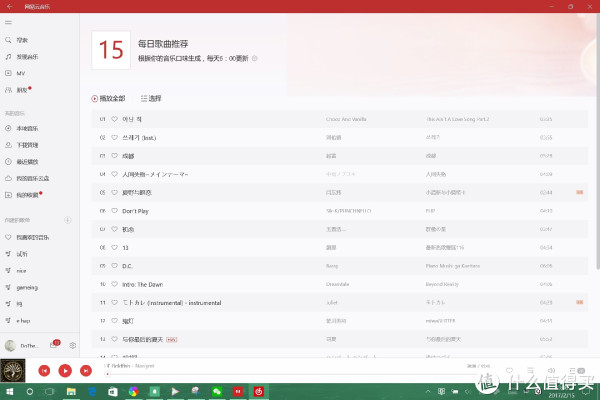Viewport: 600px width, 400px height.
Task: Click now playing album art
Action: pyautogui.click(x=13, y=371)
